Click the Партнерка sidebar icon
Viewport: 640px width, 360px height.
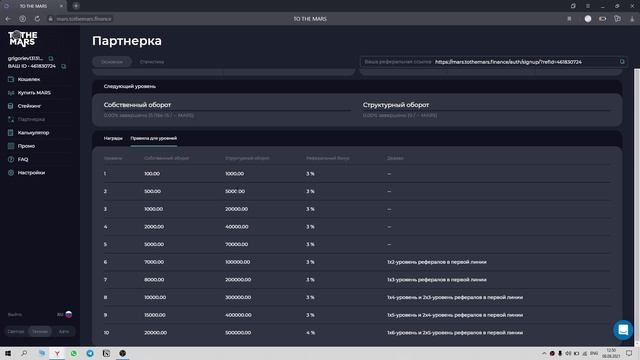tap(11, 119)
